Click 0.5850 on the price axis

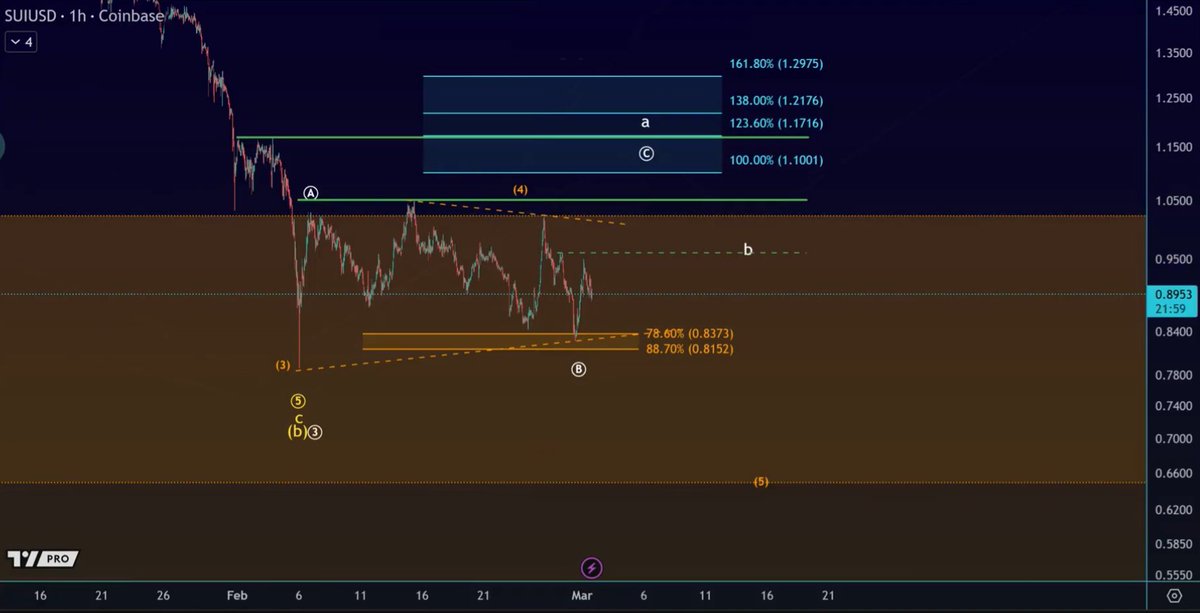(x=1174, y=544)
